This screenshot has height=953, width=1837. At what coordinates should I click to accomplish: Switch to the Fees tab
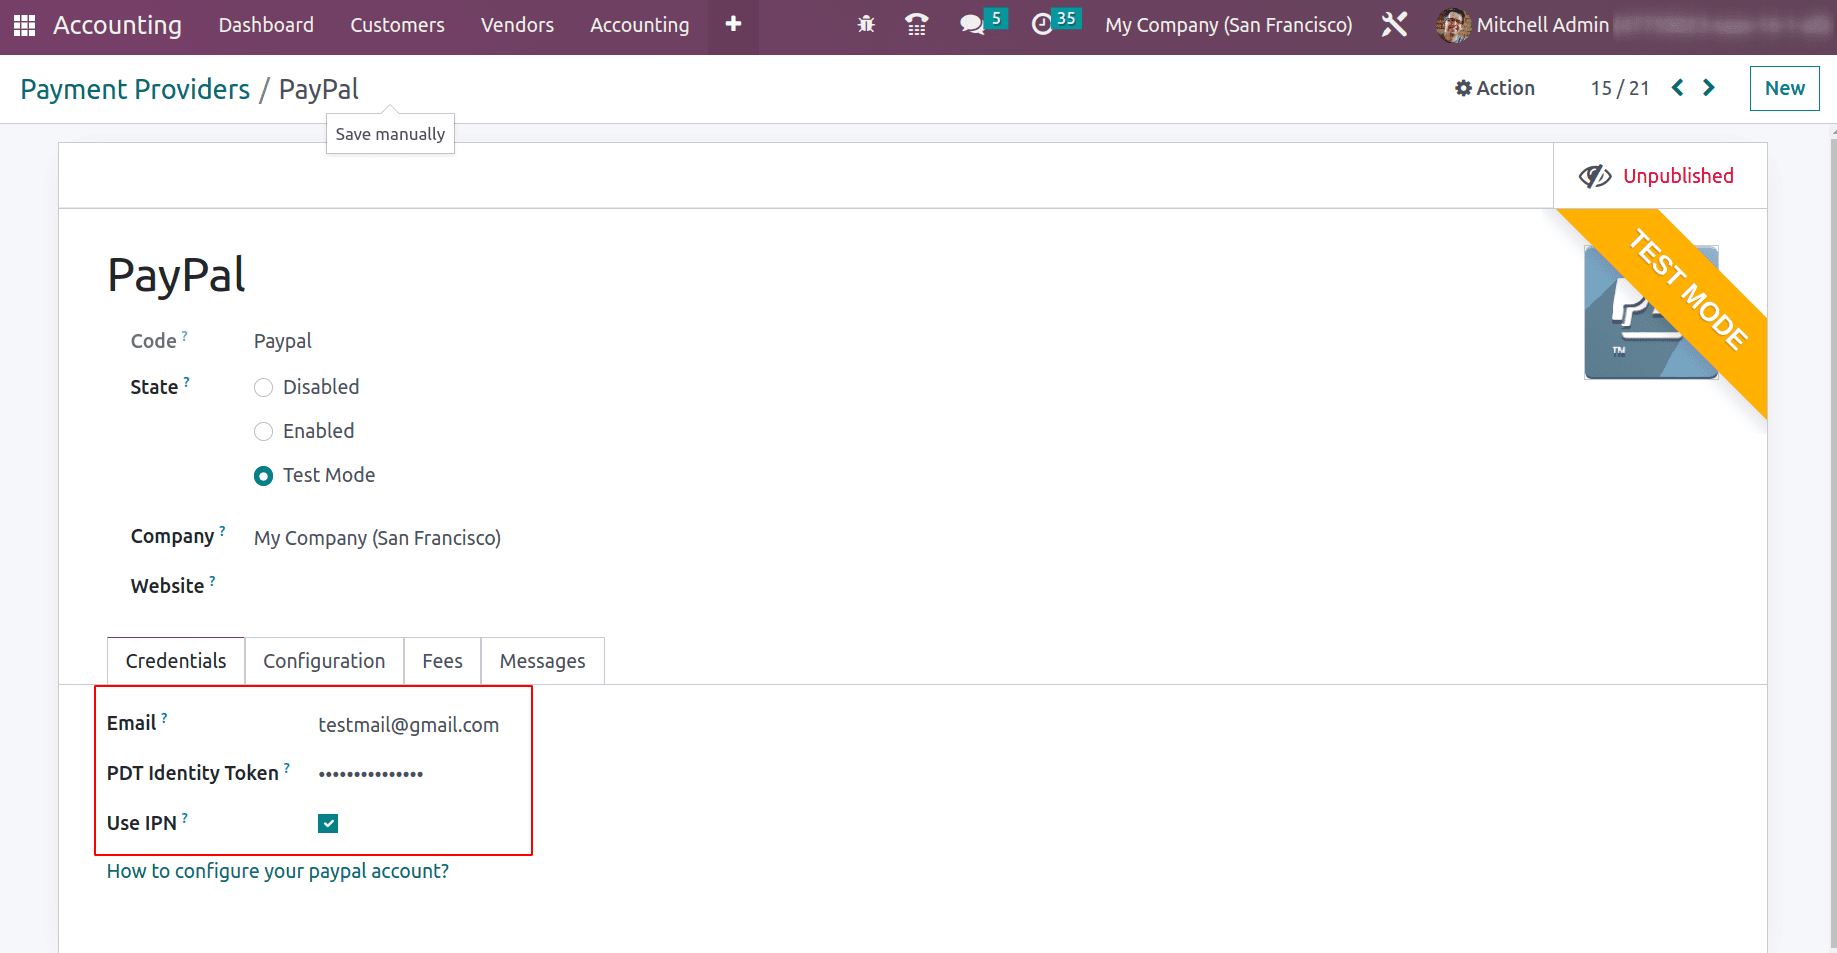click(442, 661)
